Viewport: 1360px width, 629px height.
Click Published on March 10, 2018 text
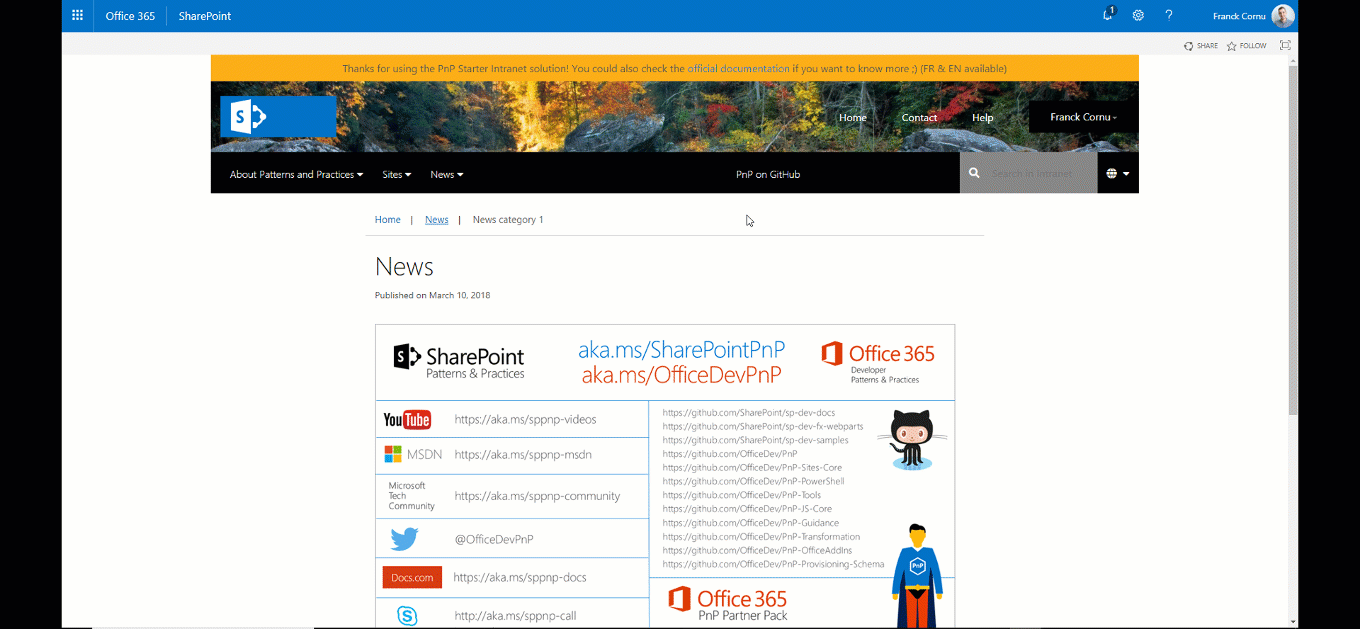[432, 296]
